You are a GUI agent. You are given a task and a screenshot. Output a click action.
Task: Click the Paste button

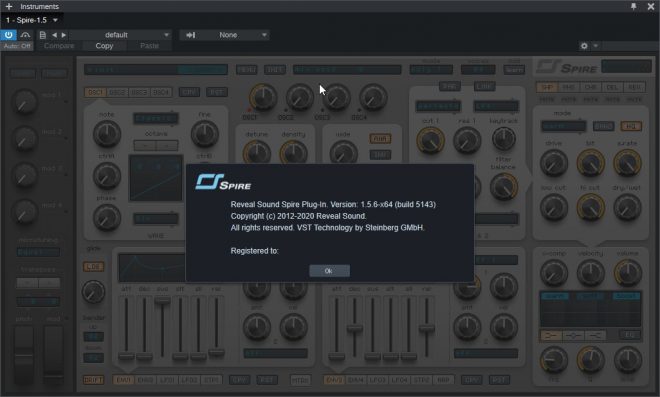coord(149,45)
